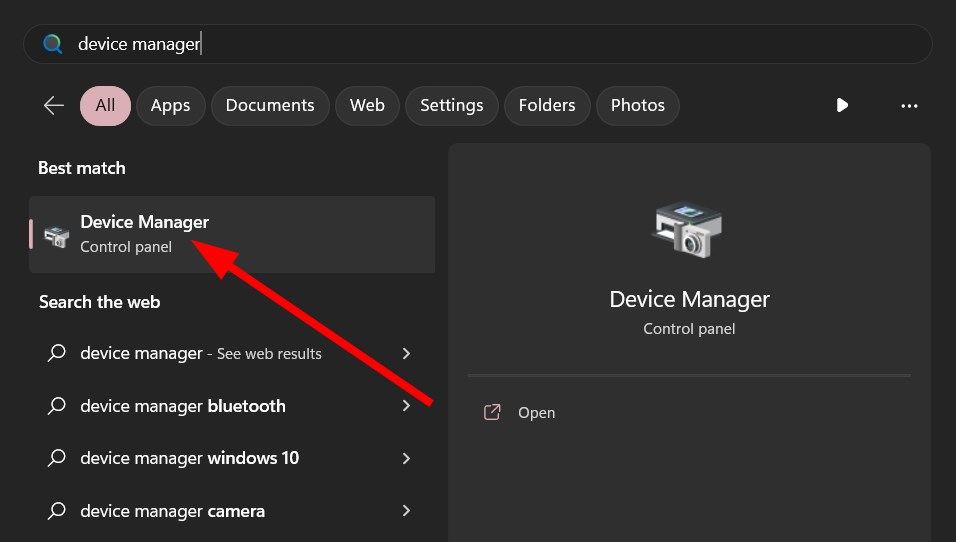Go back using the left arrow
Image resolution: width=956 pixels, height=542 pixels.
54,105
